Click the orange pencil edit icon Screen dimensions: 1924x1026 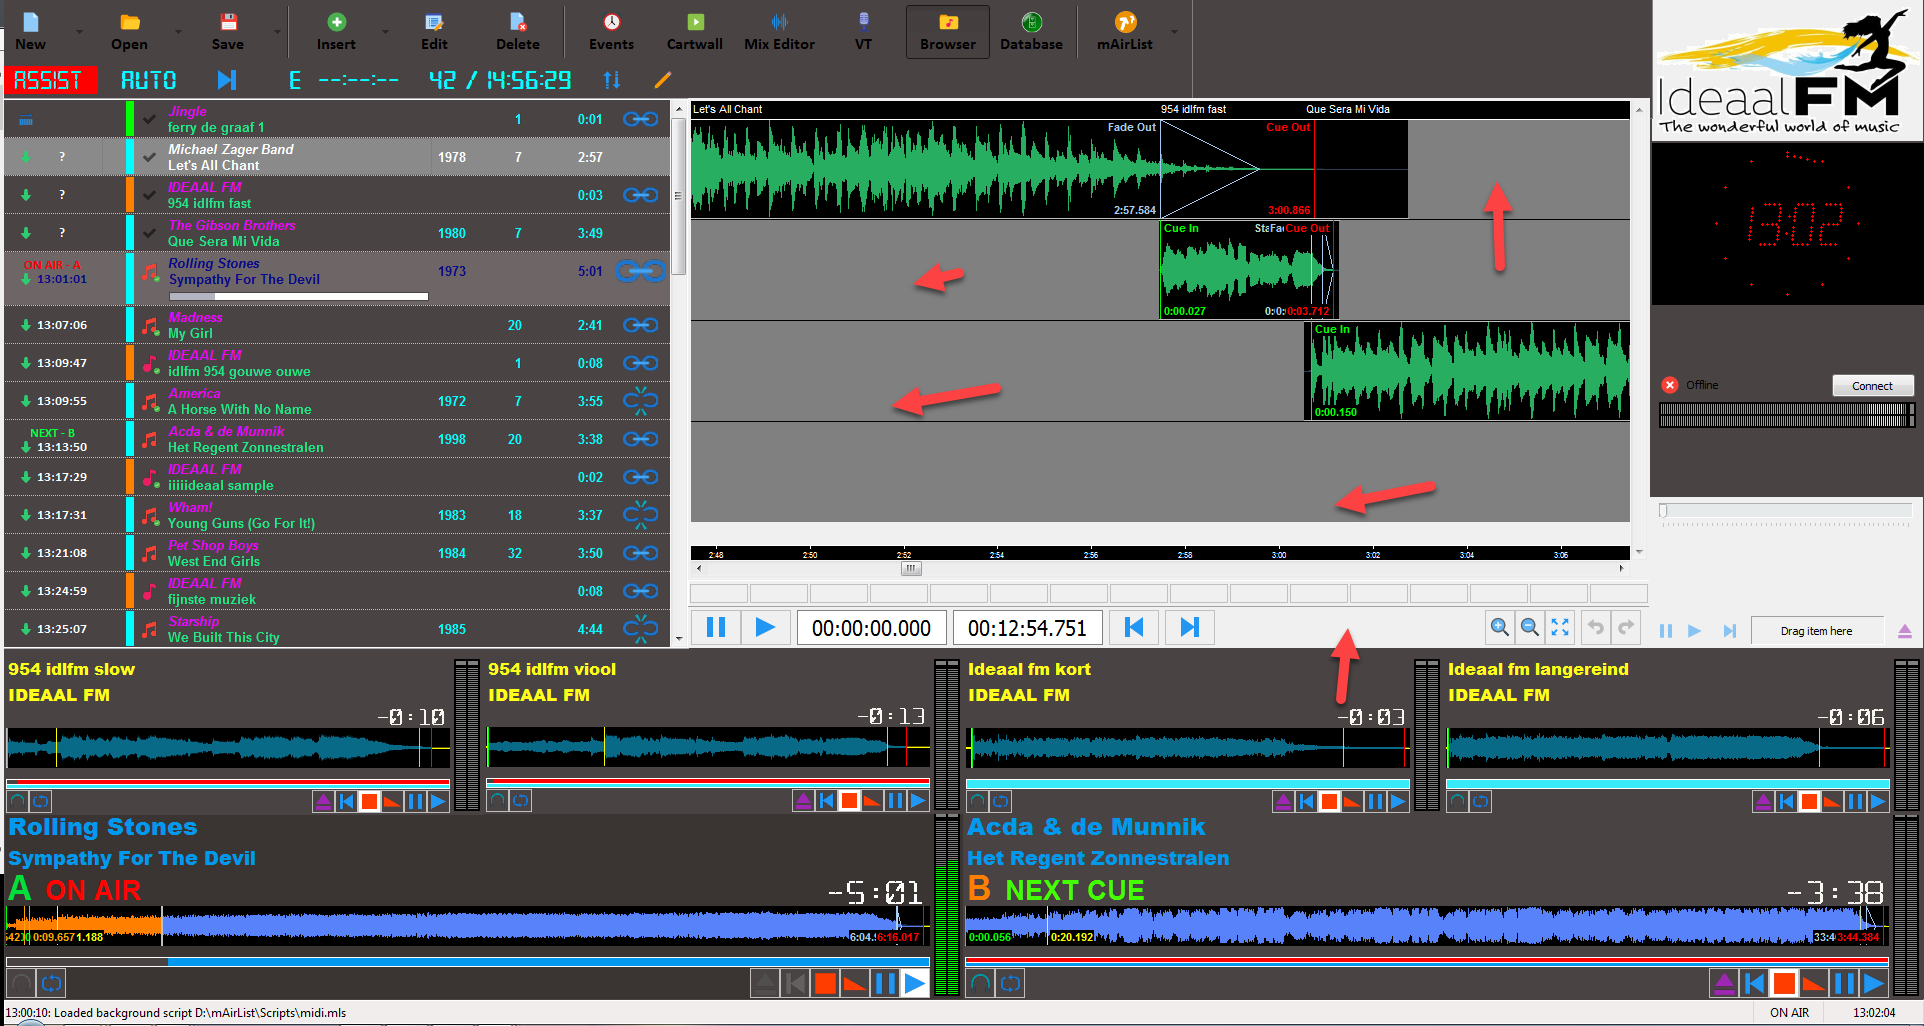click(x=662, y=80)
